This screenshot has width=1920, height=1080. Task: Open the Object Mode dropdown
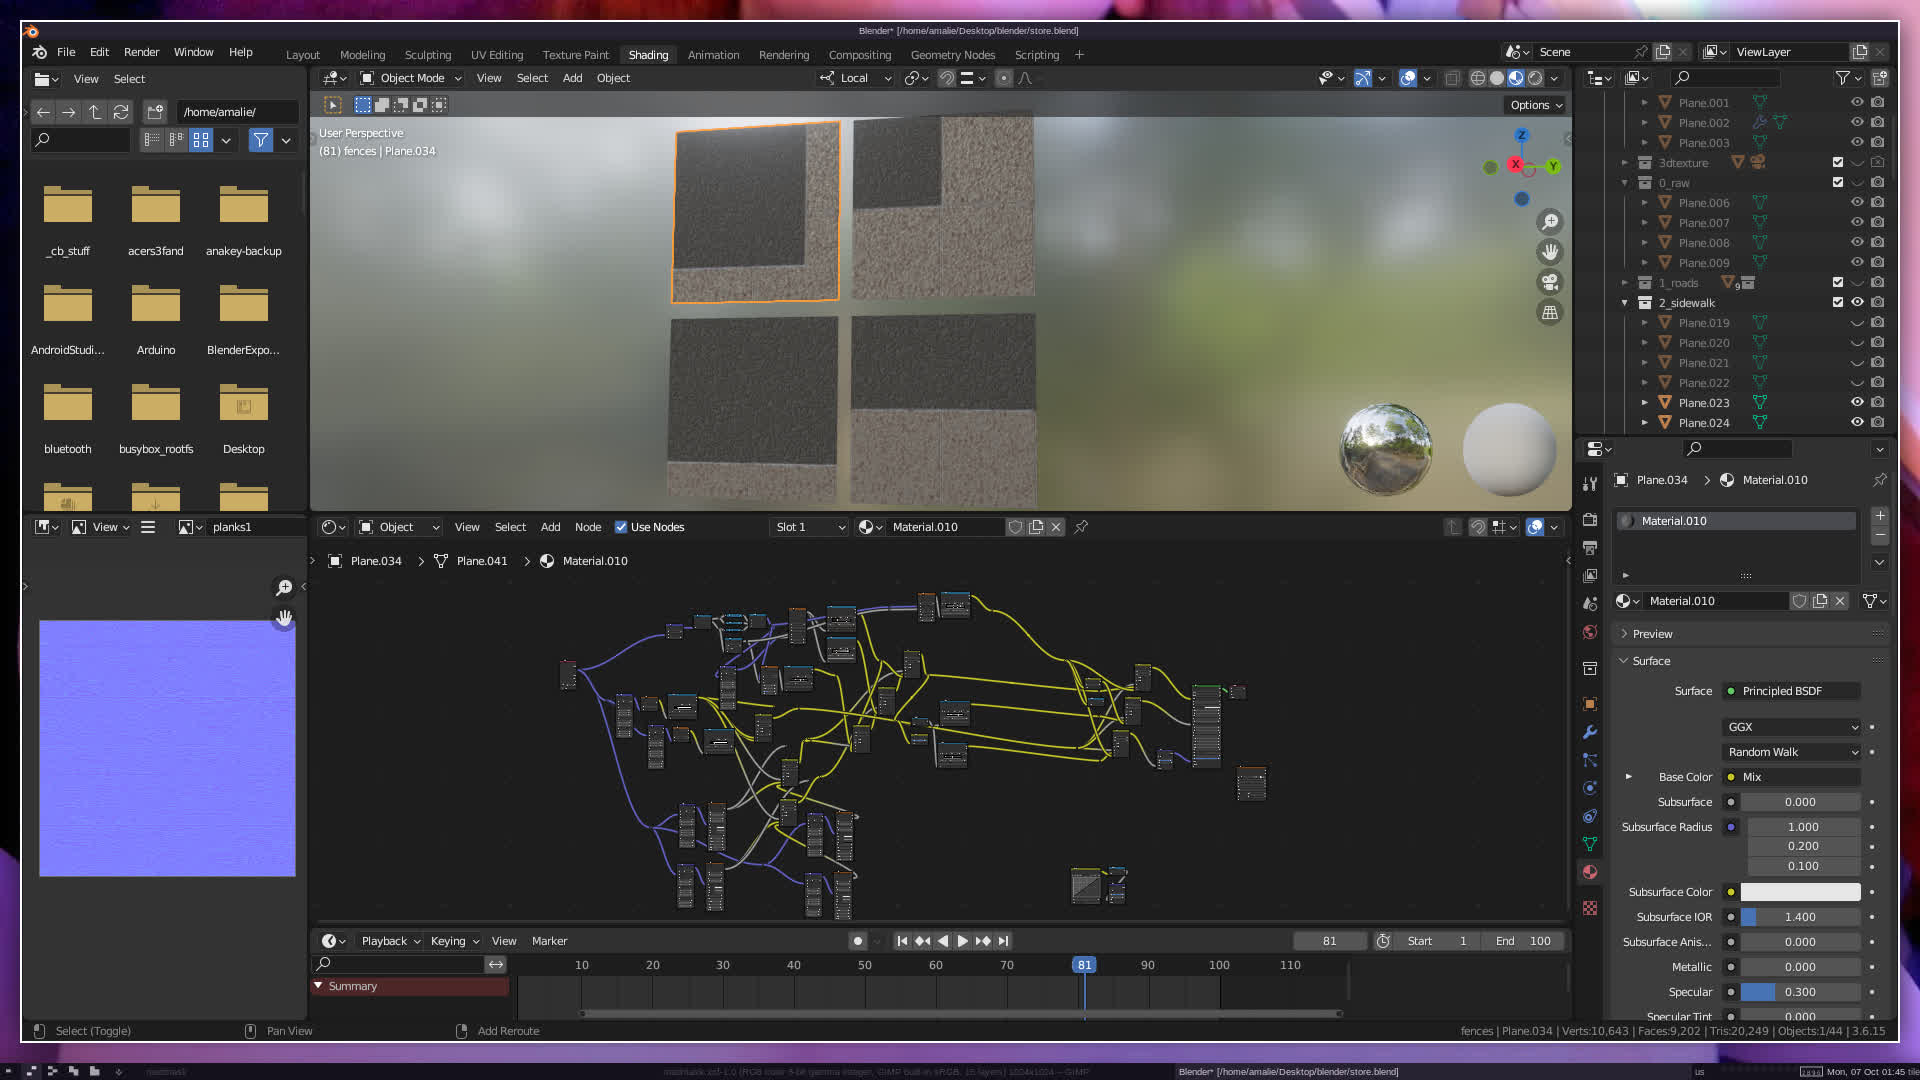coord(411,78)
